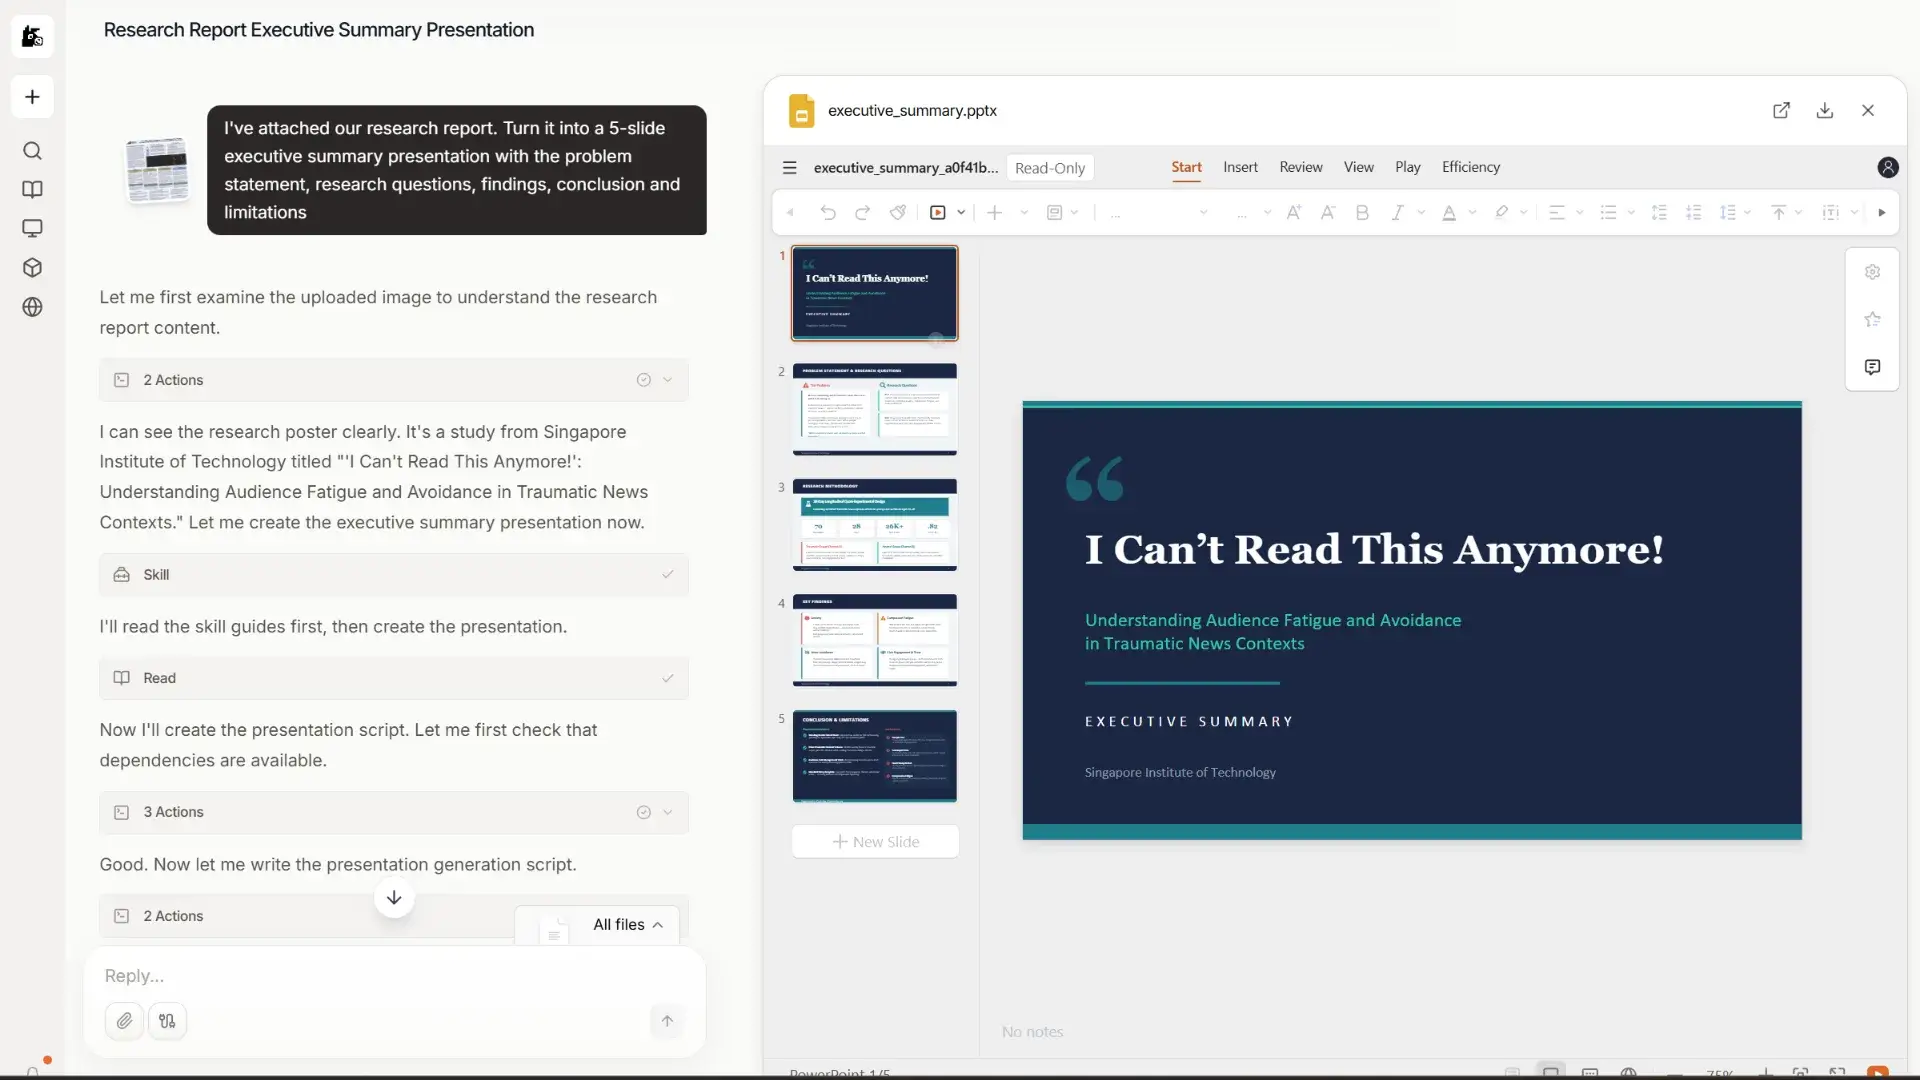
Task: Expand slide layout dropdown arrow
Action: (1075, 213)
